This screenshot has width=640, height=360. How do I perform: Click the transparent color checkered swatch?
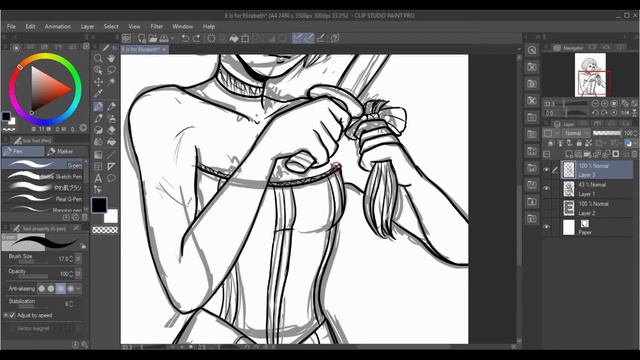[105, 230]
